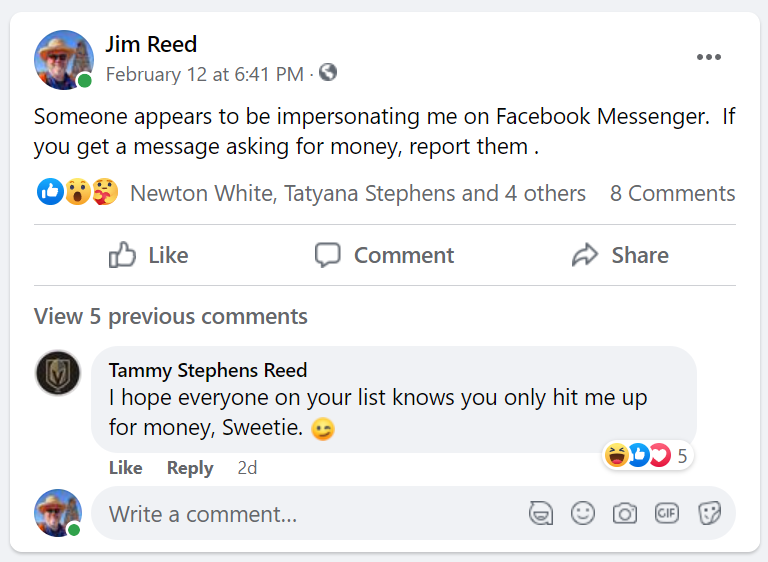
Task: Click the globe public audience icon
Action: tap(328, 73)
